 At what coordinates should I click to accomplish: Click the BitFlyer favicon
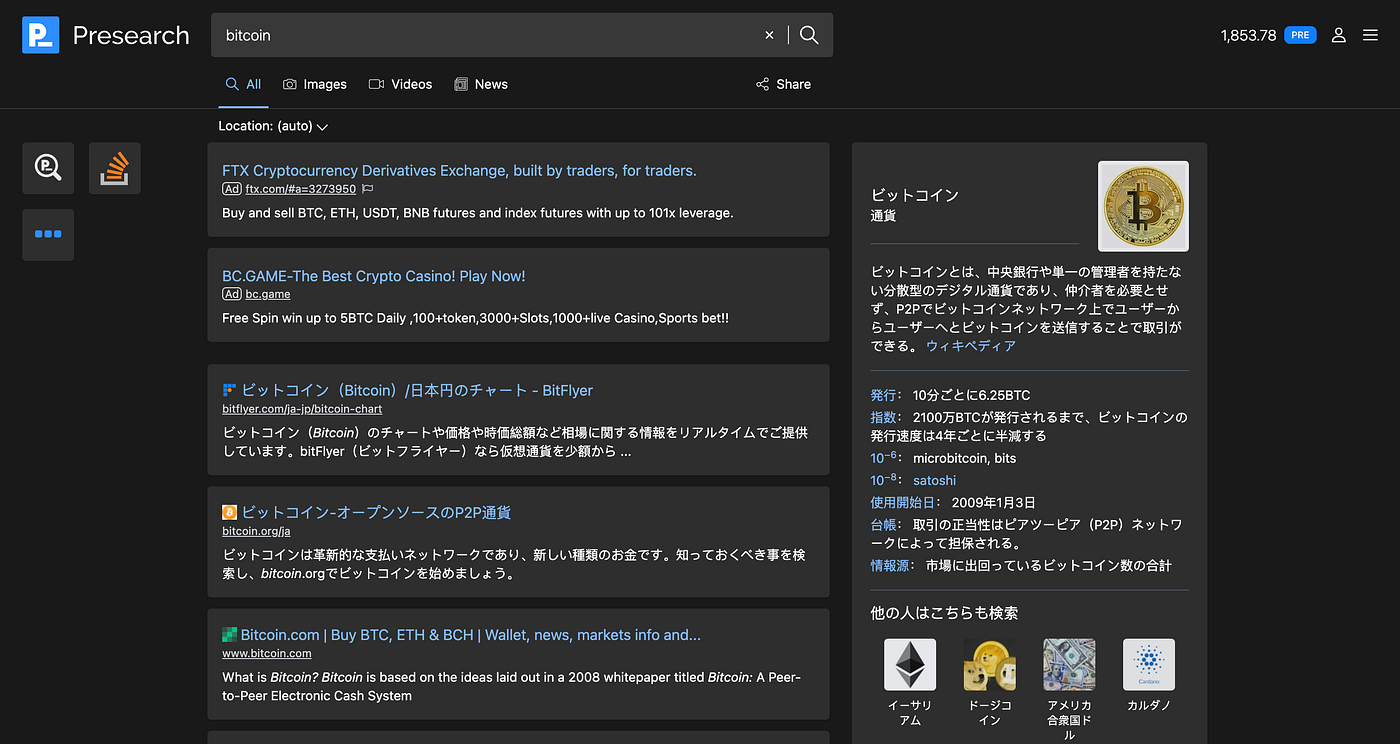[x=229, y=390]
